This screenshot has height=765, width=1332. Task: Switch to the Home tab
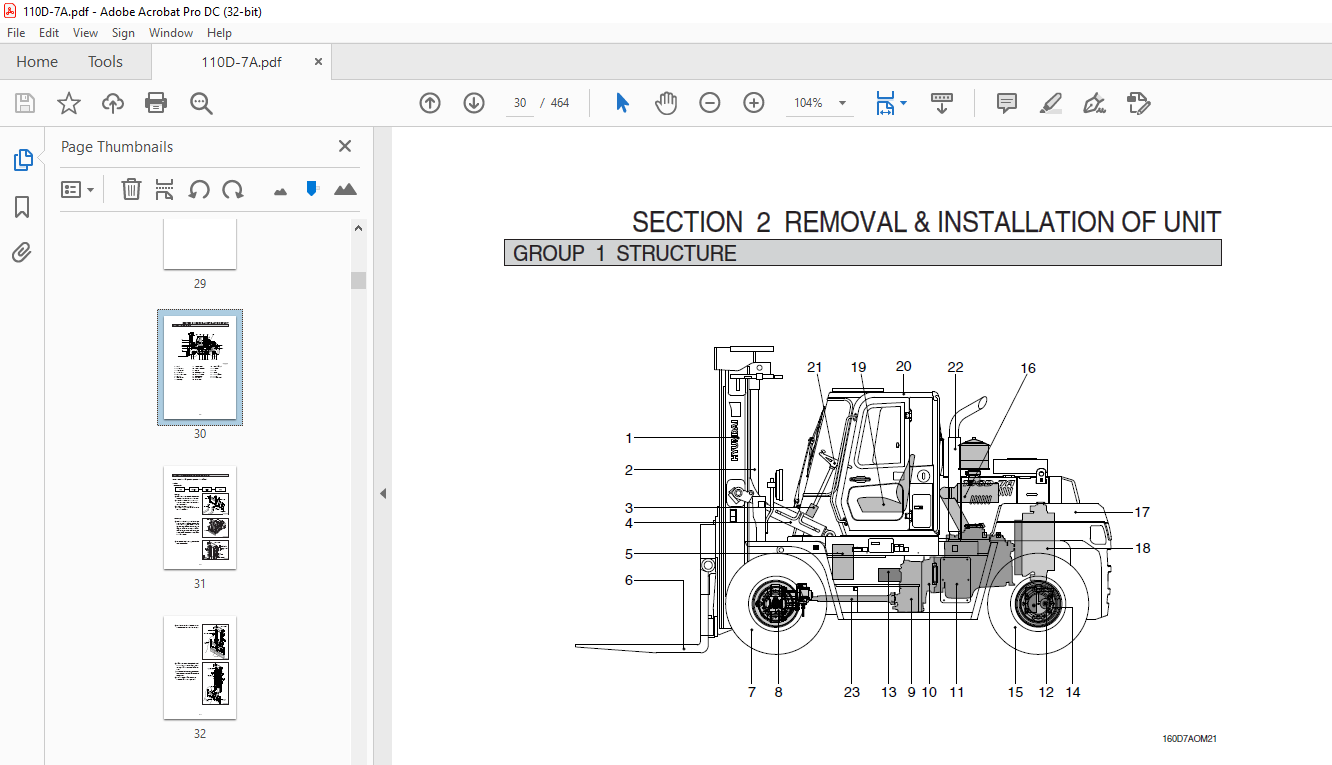[37, 62]
